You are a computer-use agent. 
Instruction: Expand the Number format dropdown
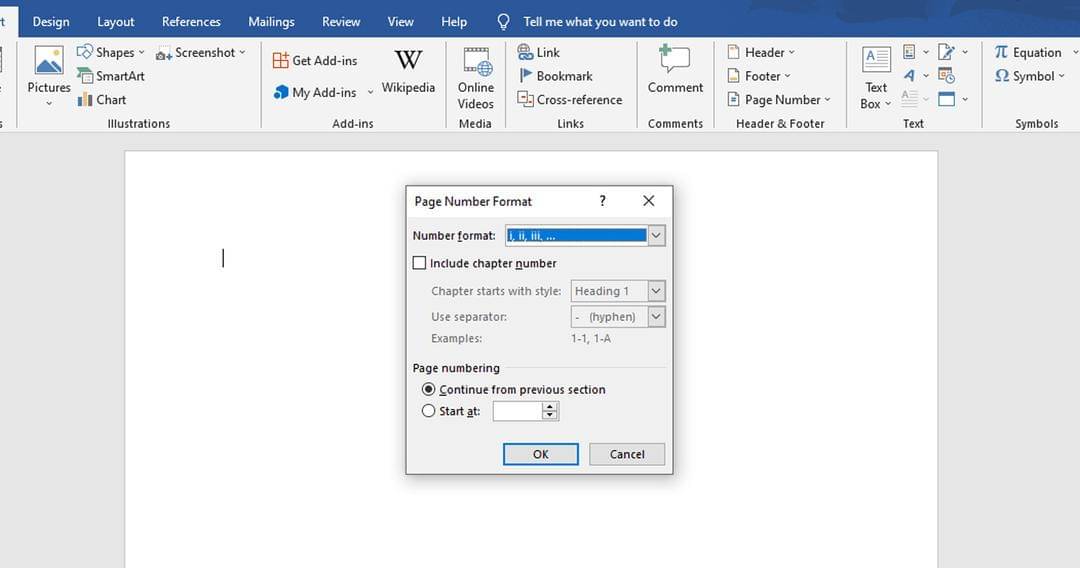[x=656, y=236]
